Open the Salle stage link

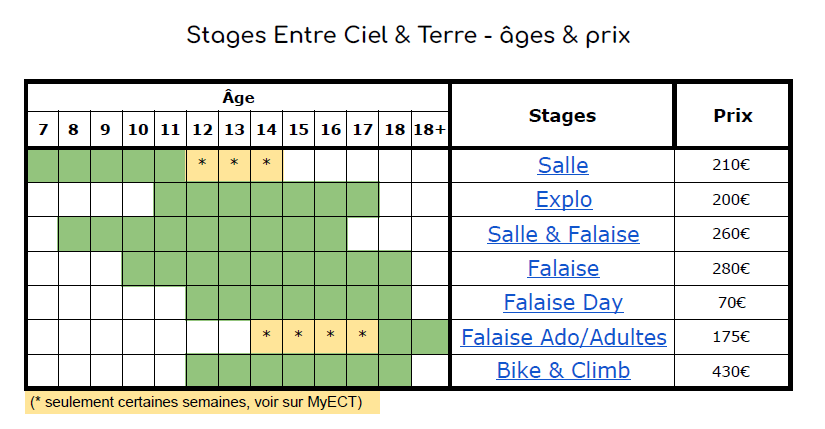563,165
